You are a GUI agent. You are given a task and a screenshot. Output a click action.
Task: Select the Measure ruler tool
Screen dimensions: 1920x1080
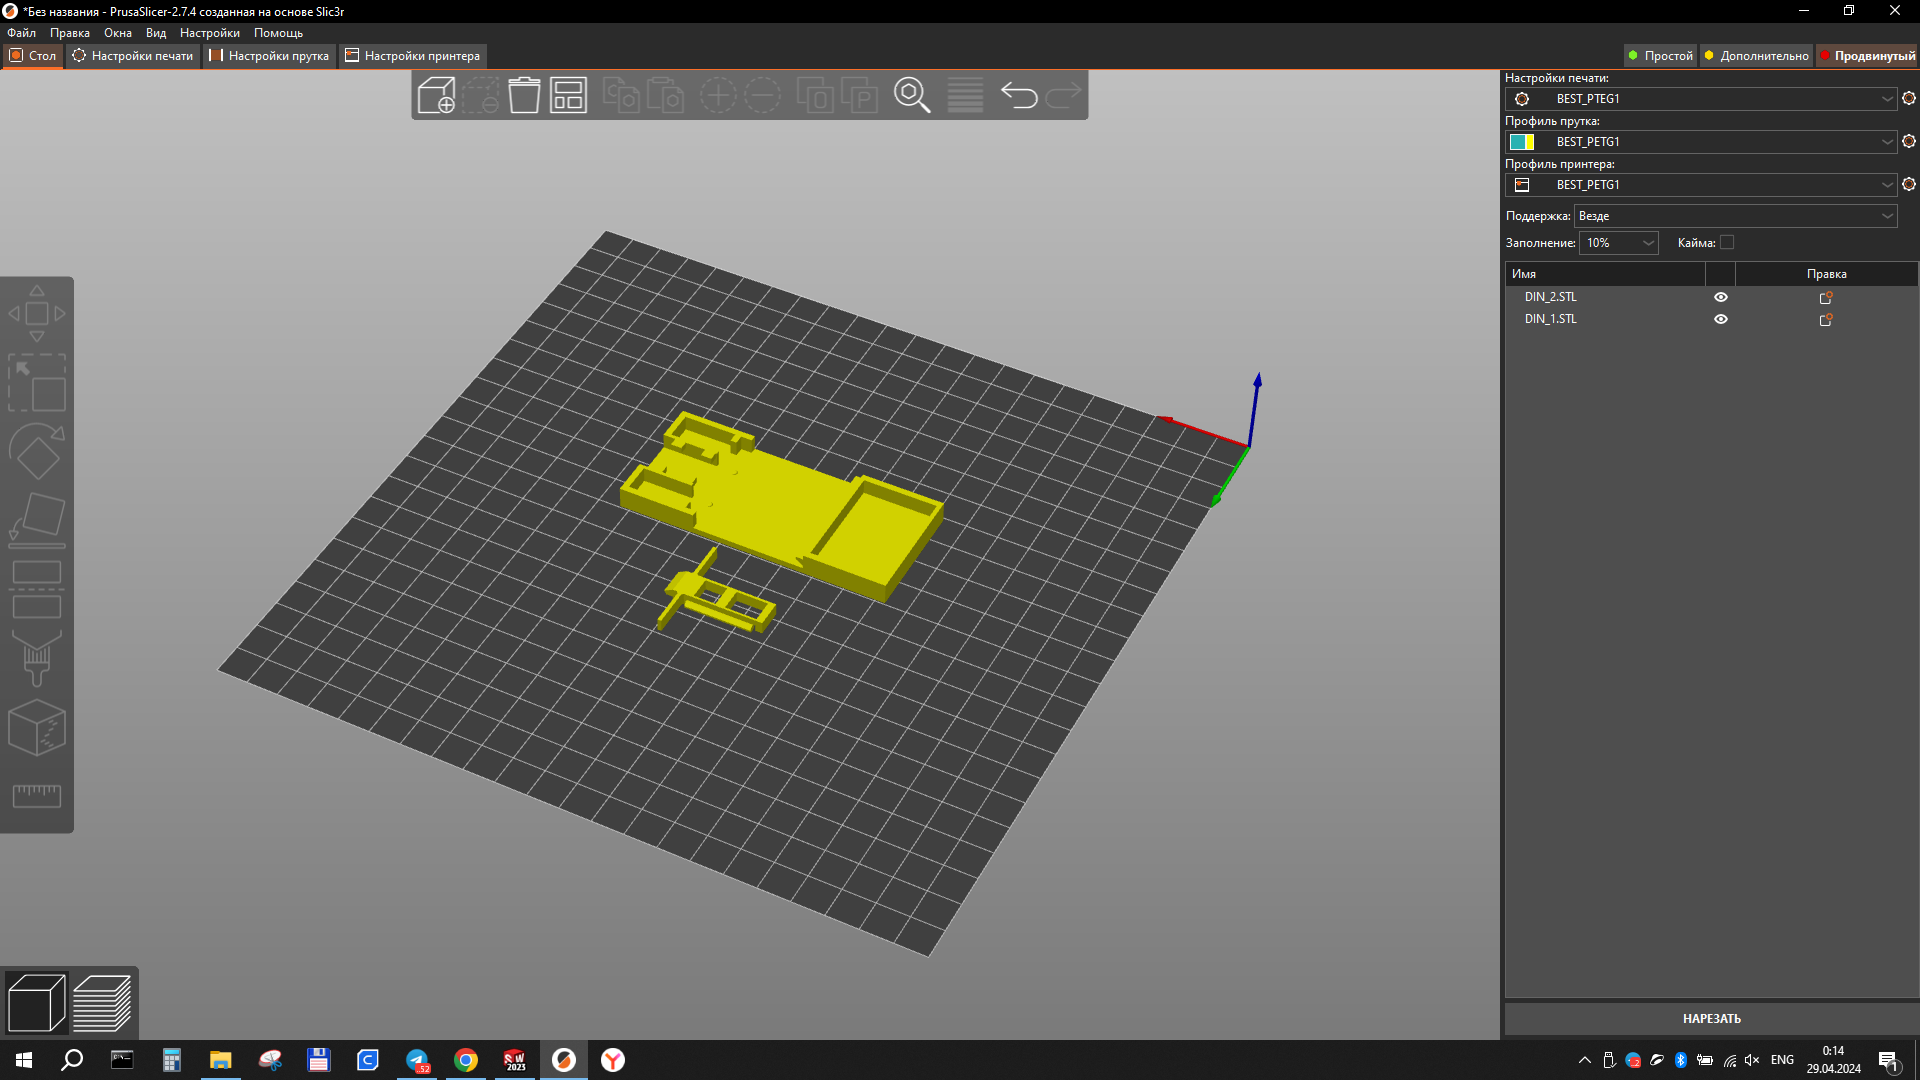point(37,796)
